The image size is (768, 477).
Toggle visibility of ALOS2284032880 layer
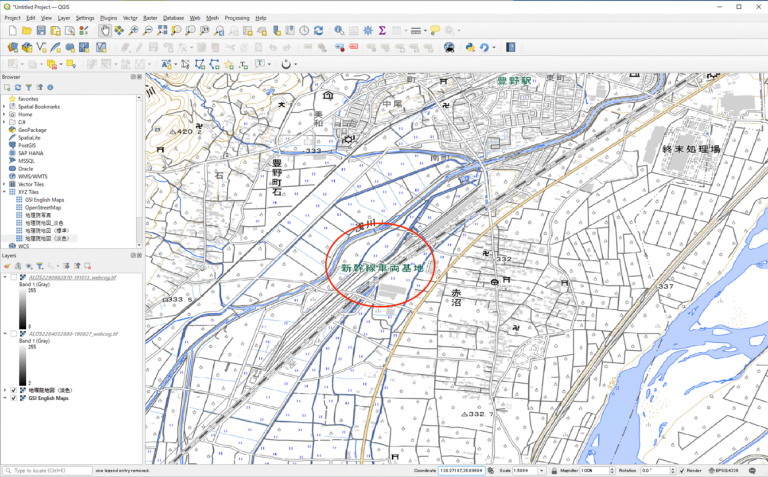14,334
